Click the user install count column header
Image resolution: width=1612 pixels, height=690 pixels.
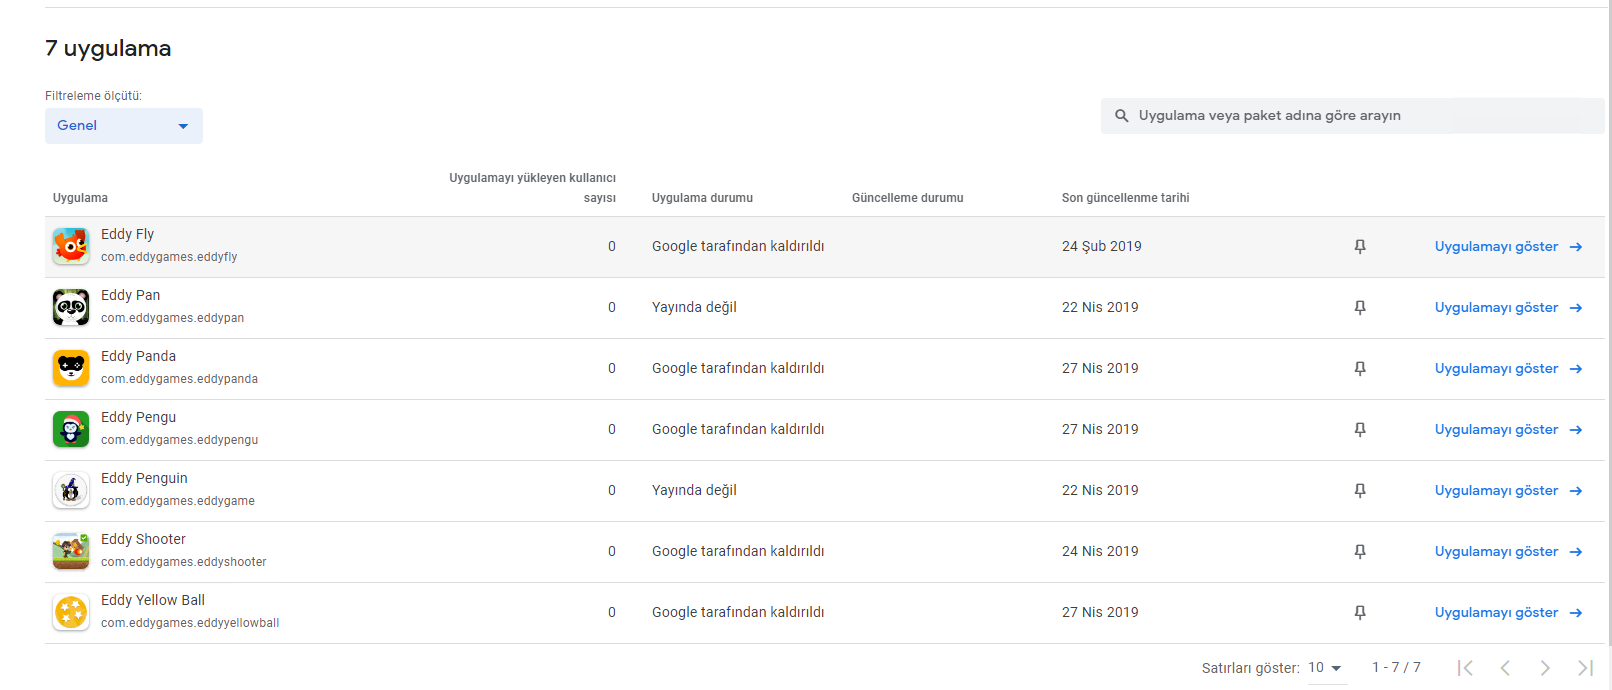[x=532, y=188]
